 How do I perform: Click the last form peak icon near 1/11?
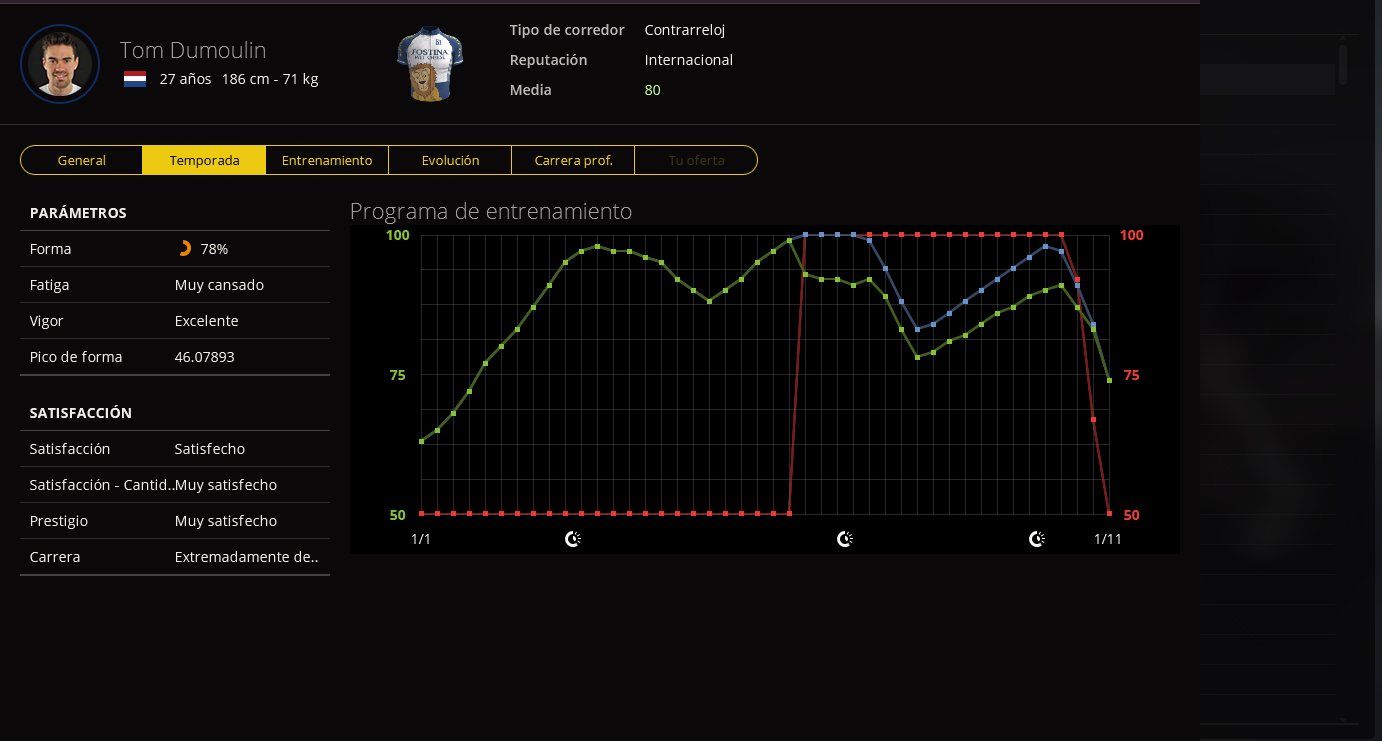[1037, 539]
